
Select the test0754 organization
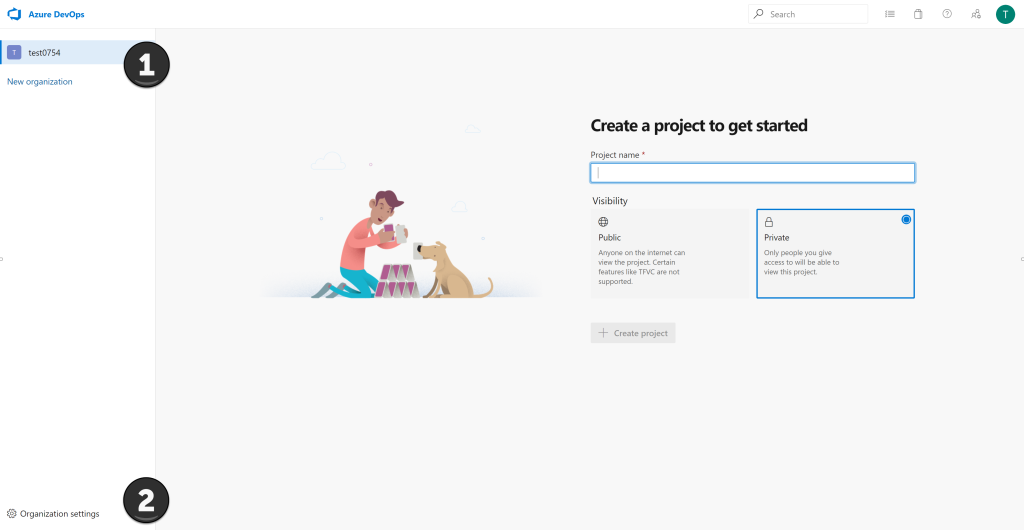tap(78, 52)
